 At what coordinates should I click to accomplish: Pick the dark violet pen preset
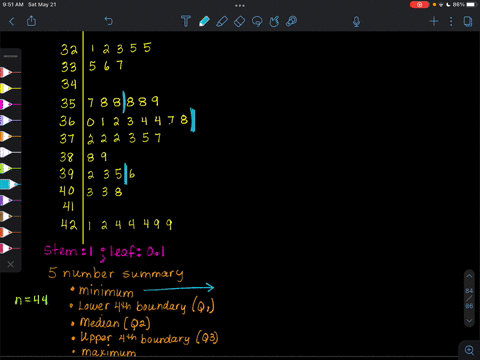10,200
